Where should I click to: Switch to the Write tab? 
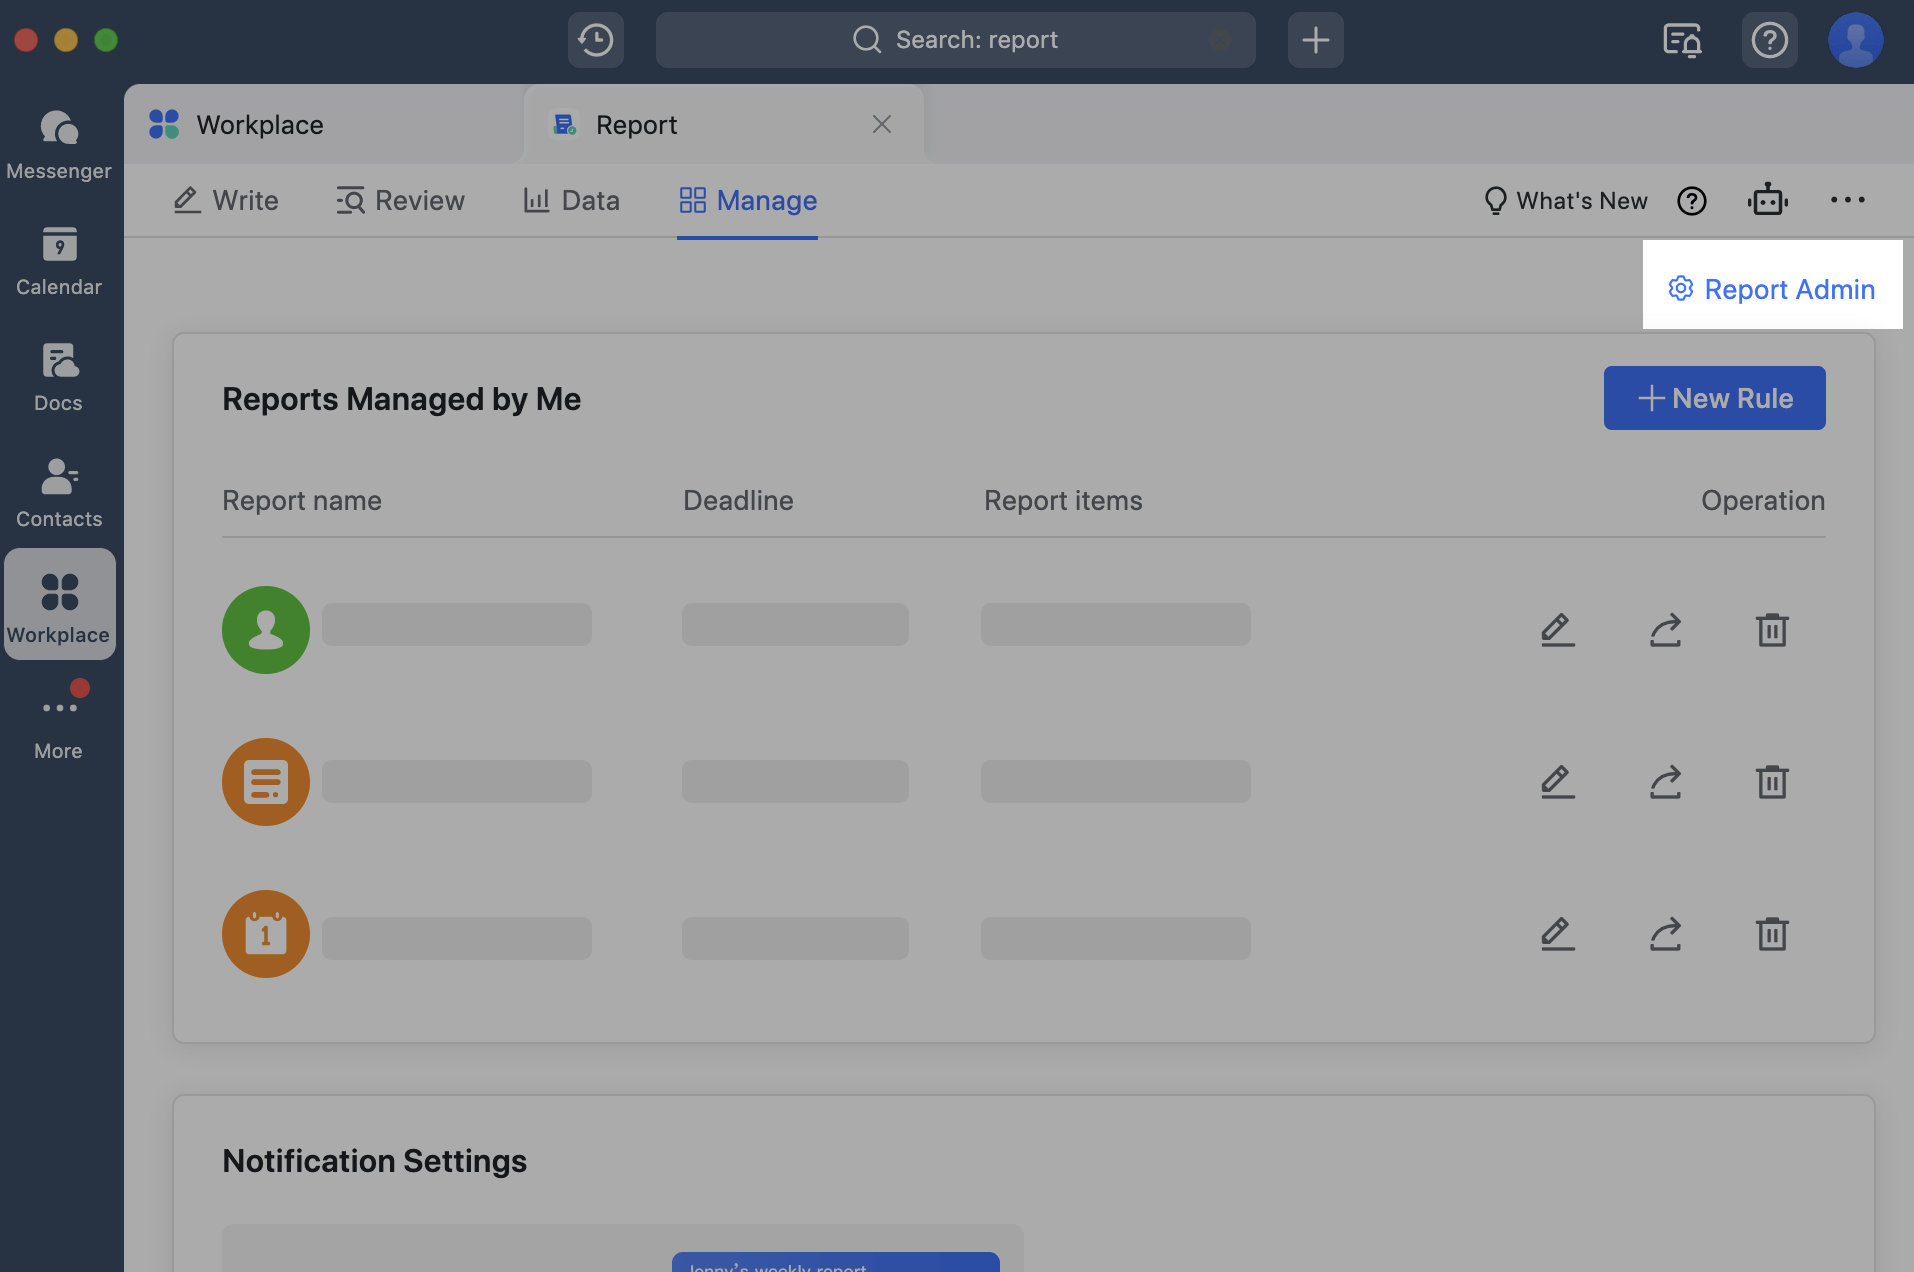(x=224, y=200)
